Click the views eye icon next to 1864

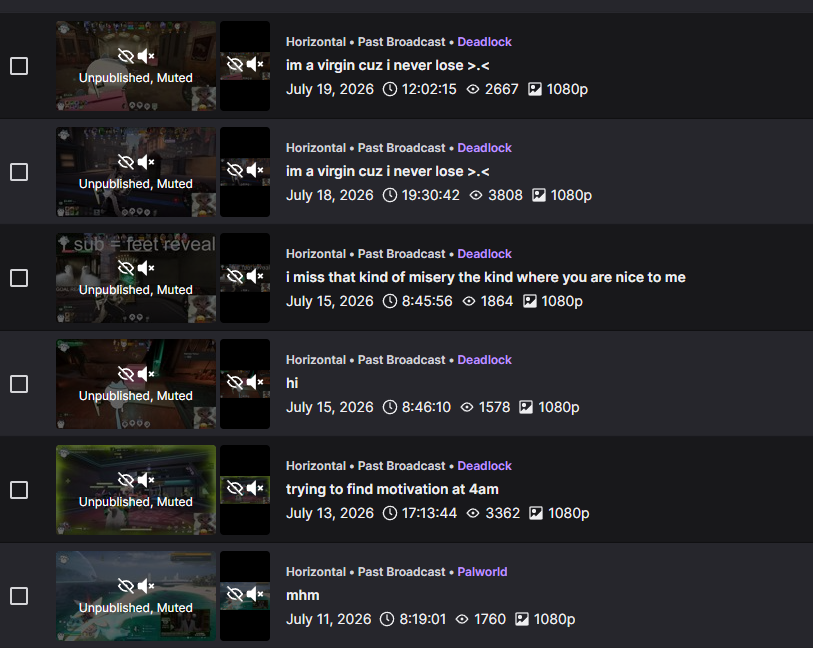click(x=469, y=301)
